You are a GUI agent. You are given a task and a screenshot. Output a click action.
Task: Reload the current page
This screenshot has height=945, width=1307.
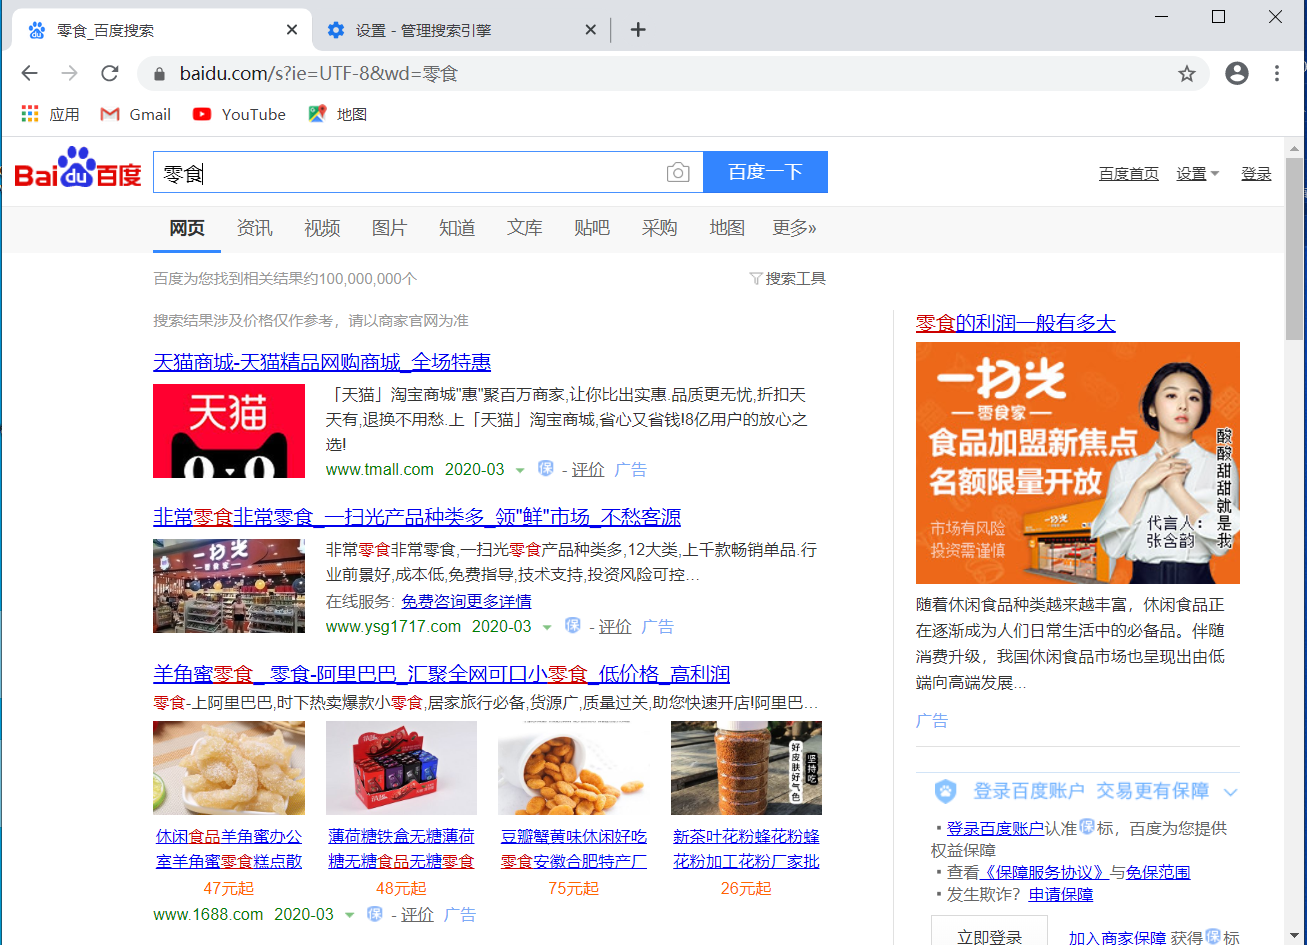(110, 73)
